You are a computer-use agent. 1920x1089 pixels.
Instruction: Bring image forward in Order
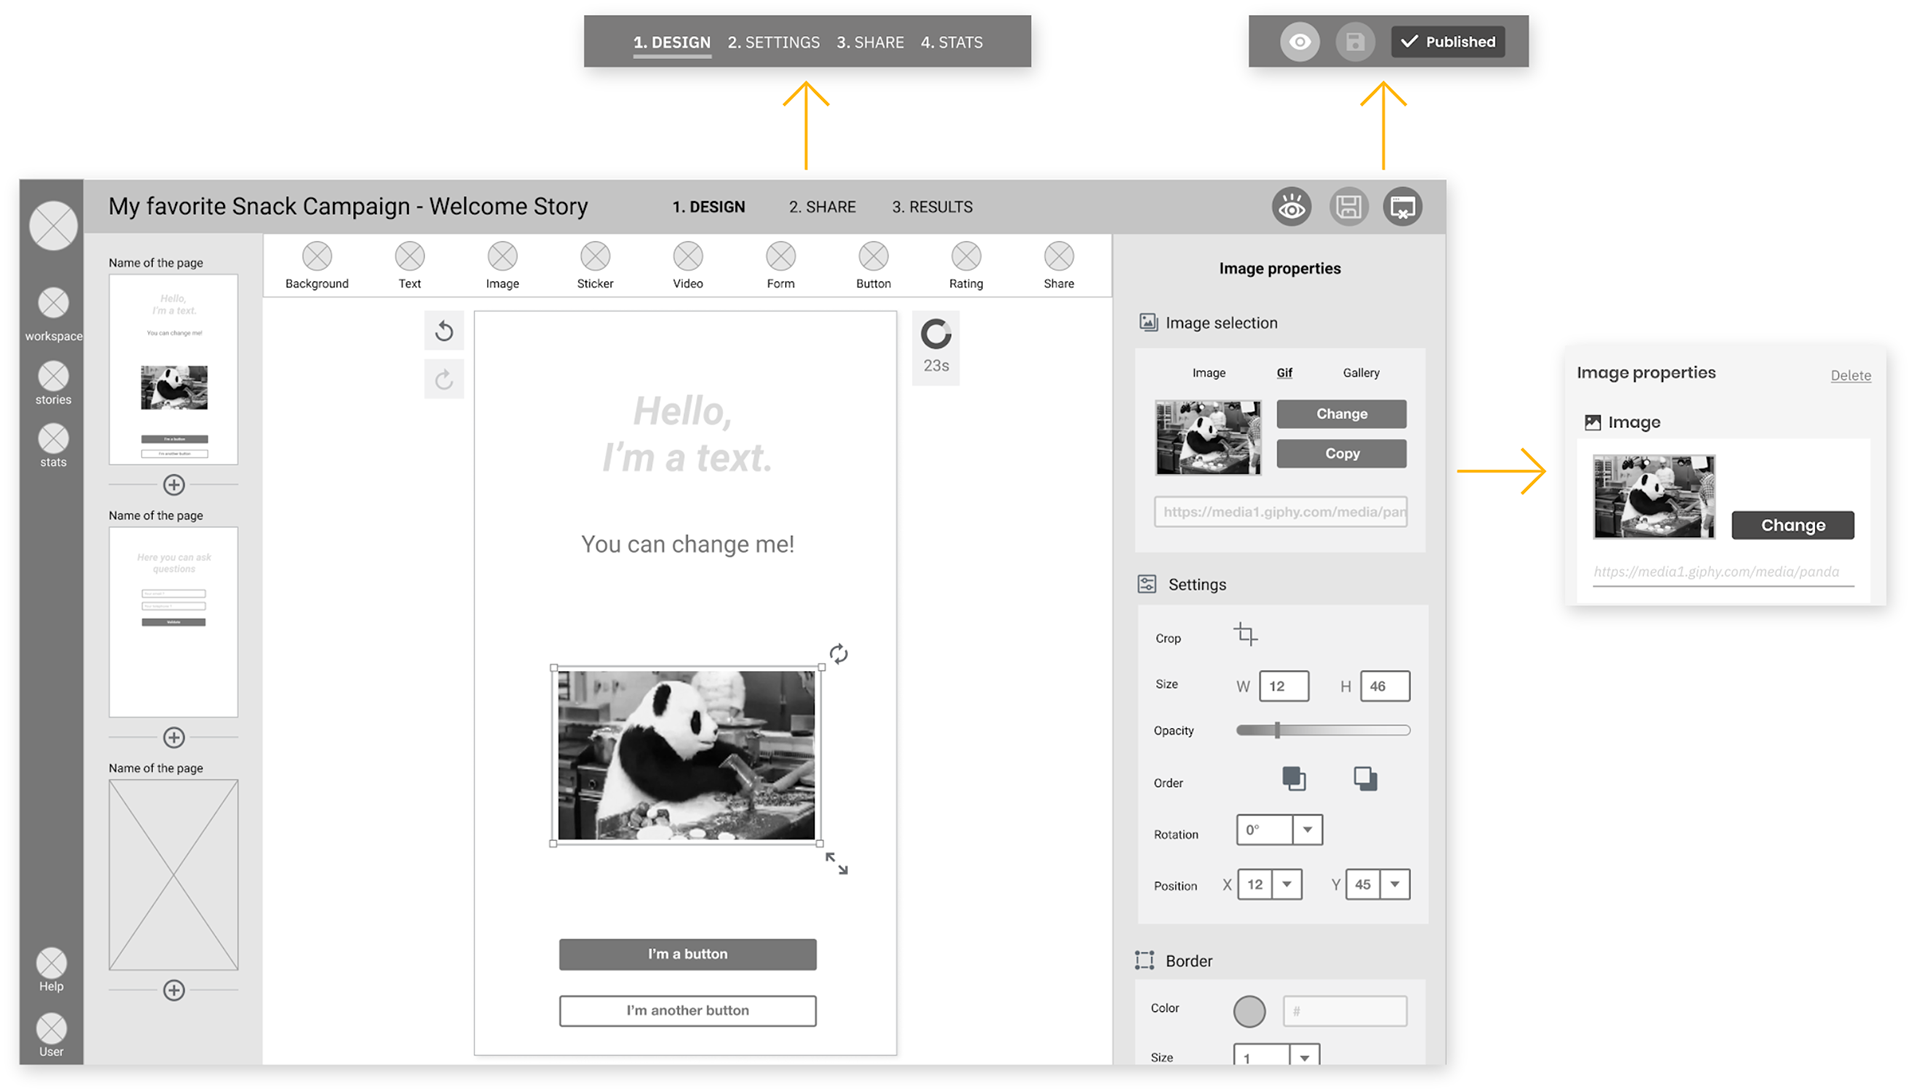1294,779
